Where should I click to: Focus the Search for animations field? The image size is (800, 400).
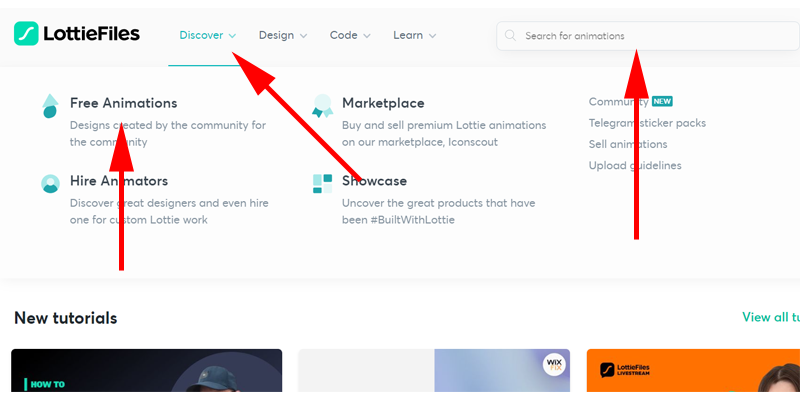click(x=648, y=36)
